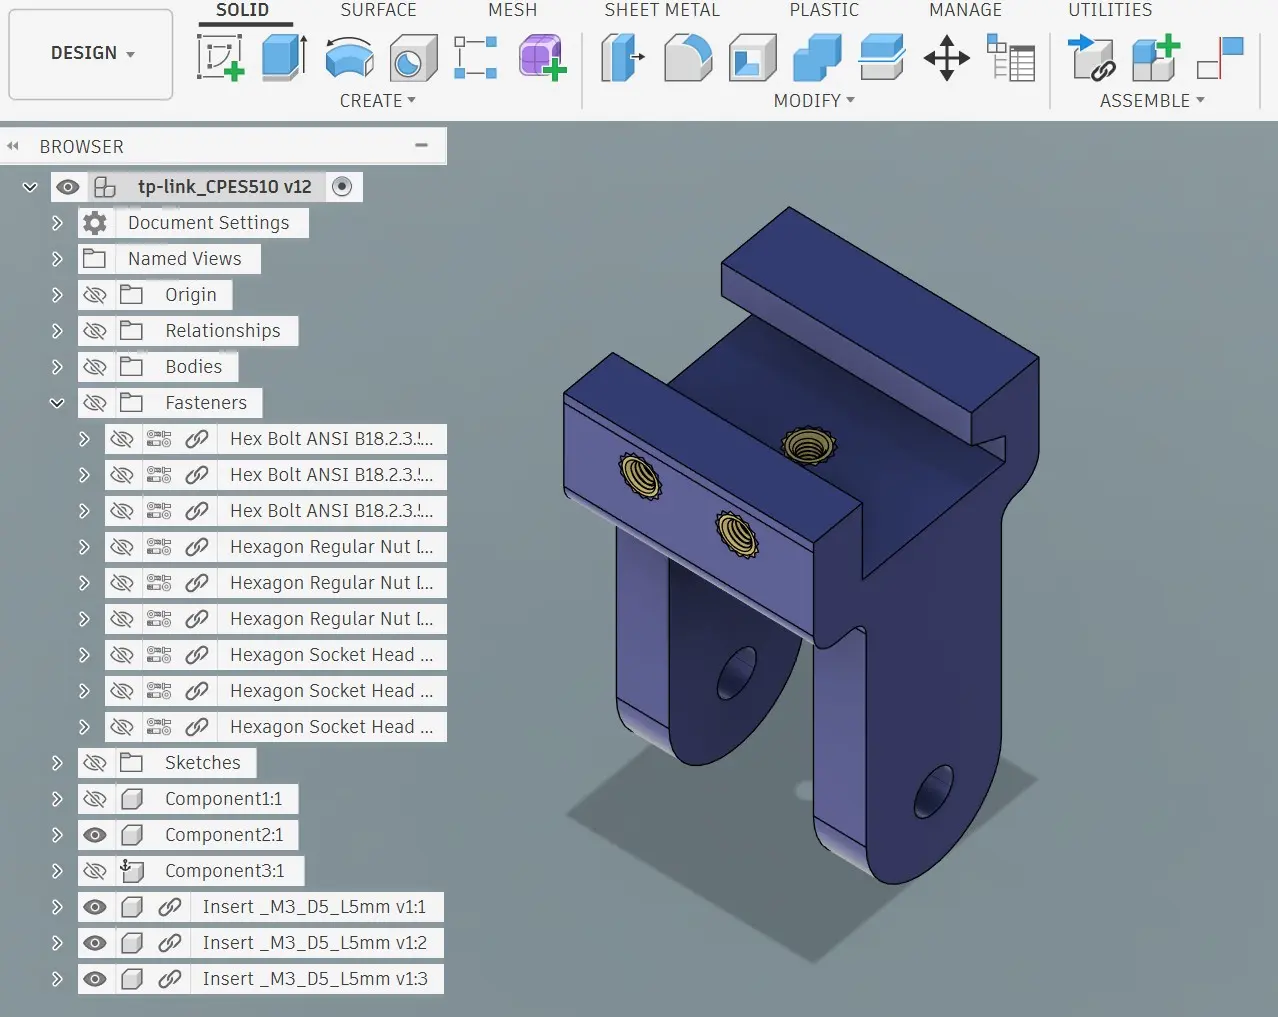Select the Revolve tool
Viewport: 1278px width, 1017px height.
click(x=349, y=58)
